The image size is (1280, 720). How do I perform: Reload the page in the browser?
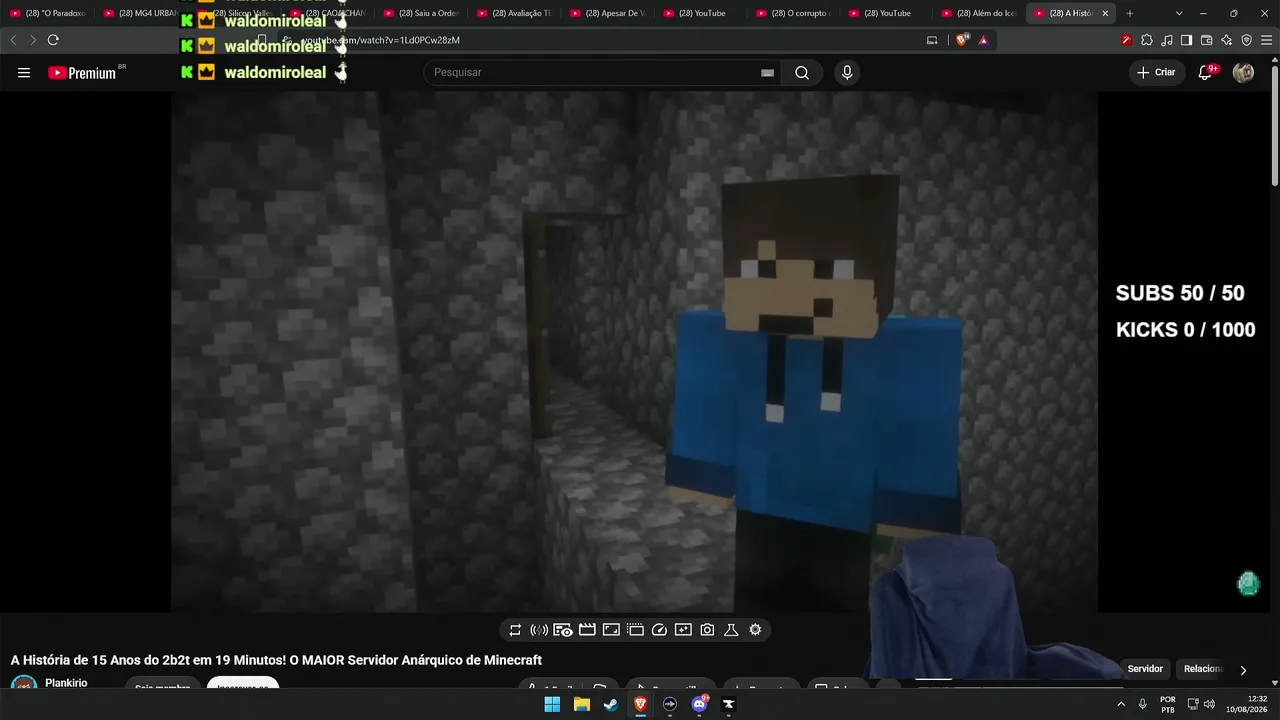(x=53, y=40)
